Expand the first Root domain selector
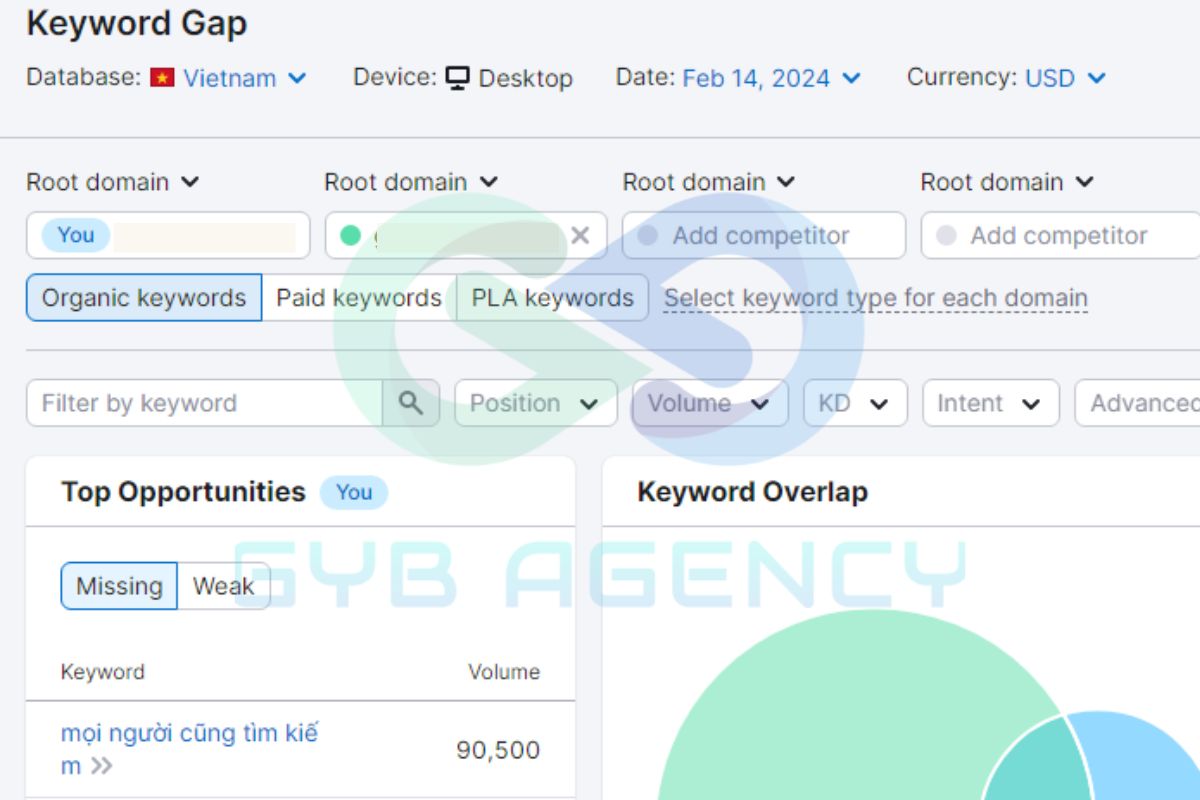 point(113,182)
